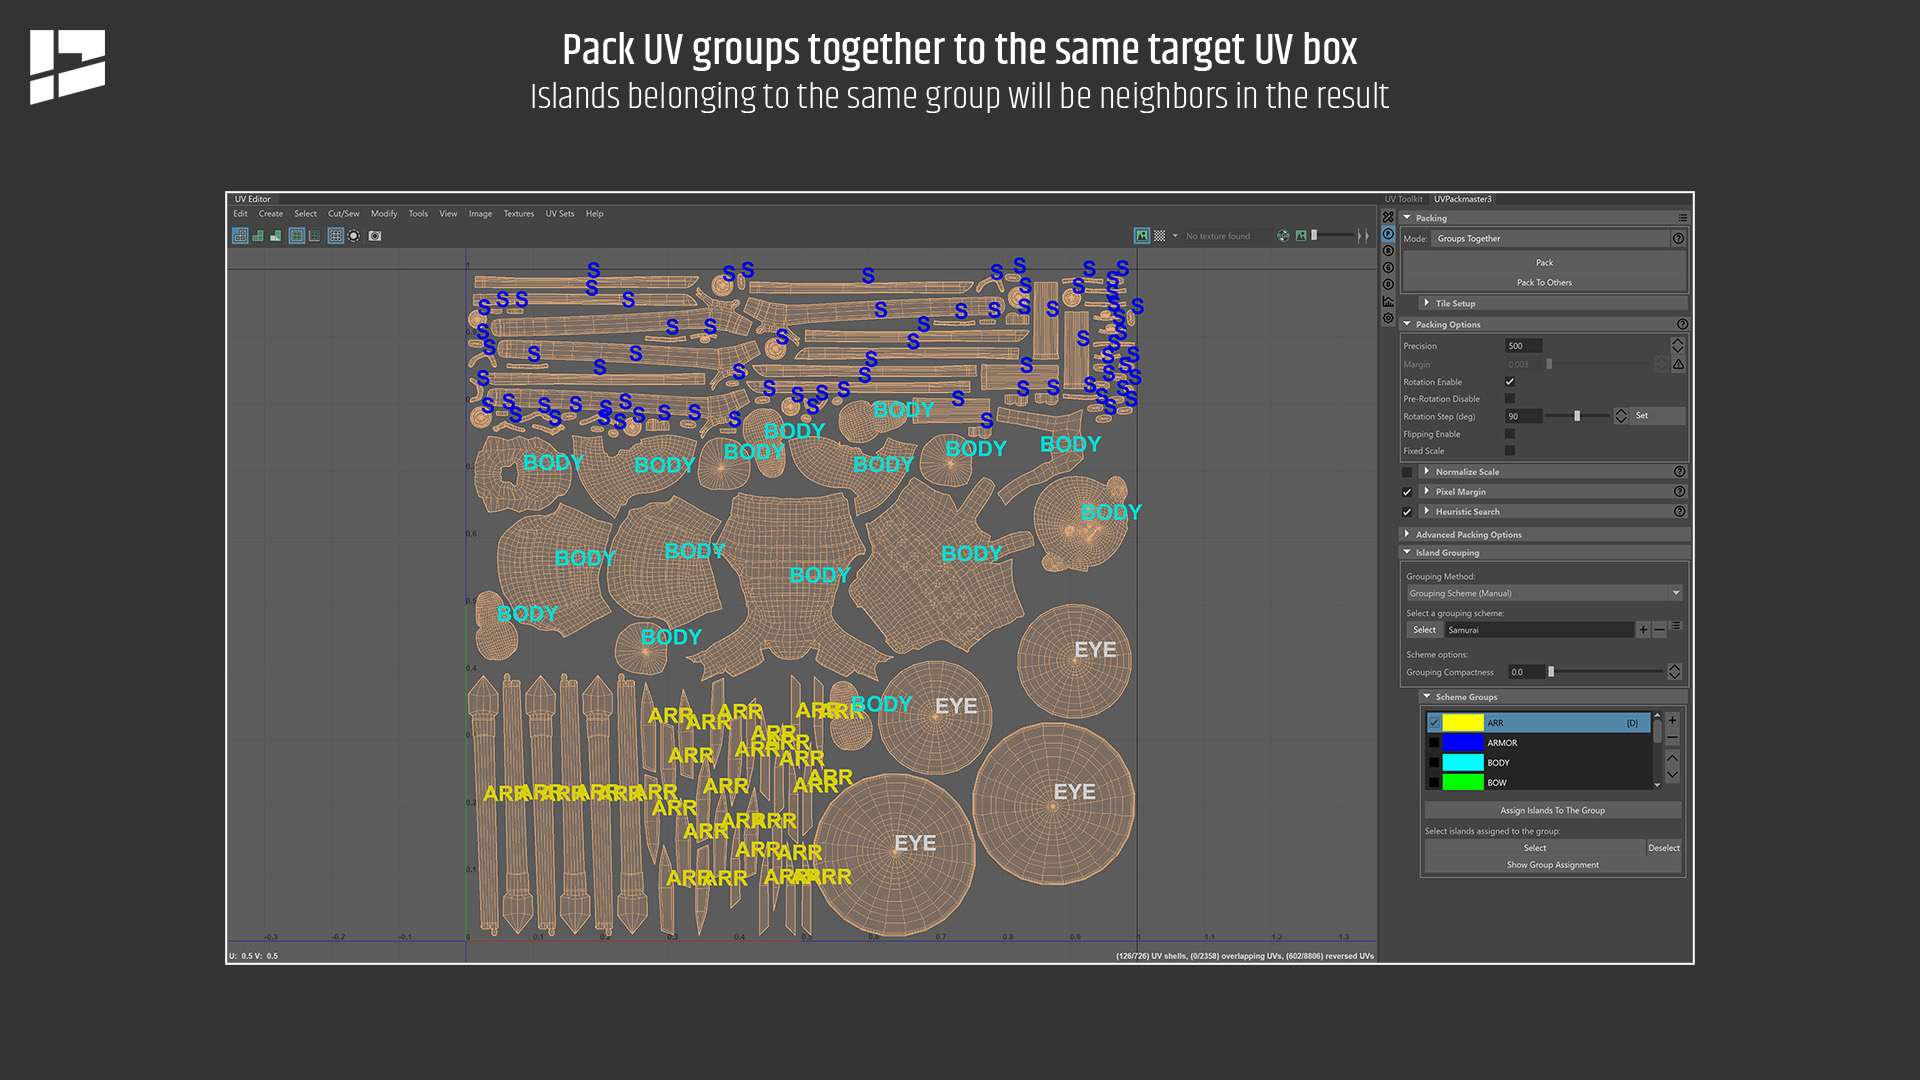Click the image ratio icon beside the RGB icon
Viewport: 1920px width, 1080px height.
point(1301,236)
